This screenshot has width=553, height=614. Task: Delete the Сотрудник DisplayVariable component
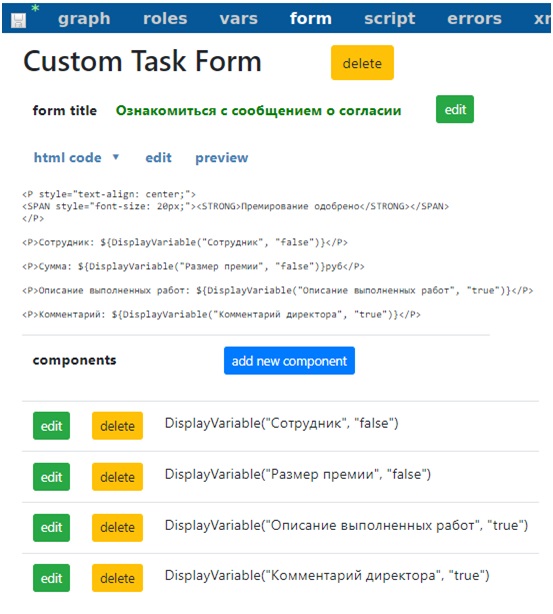117,426
